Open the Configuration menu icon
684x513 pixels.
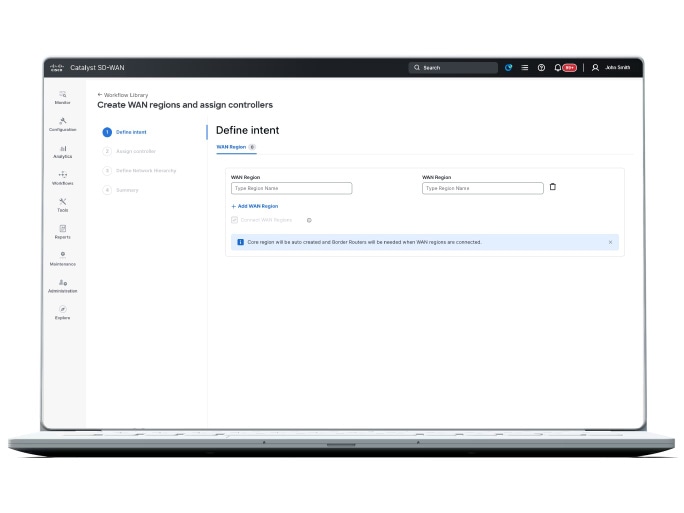point(63,123)
